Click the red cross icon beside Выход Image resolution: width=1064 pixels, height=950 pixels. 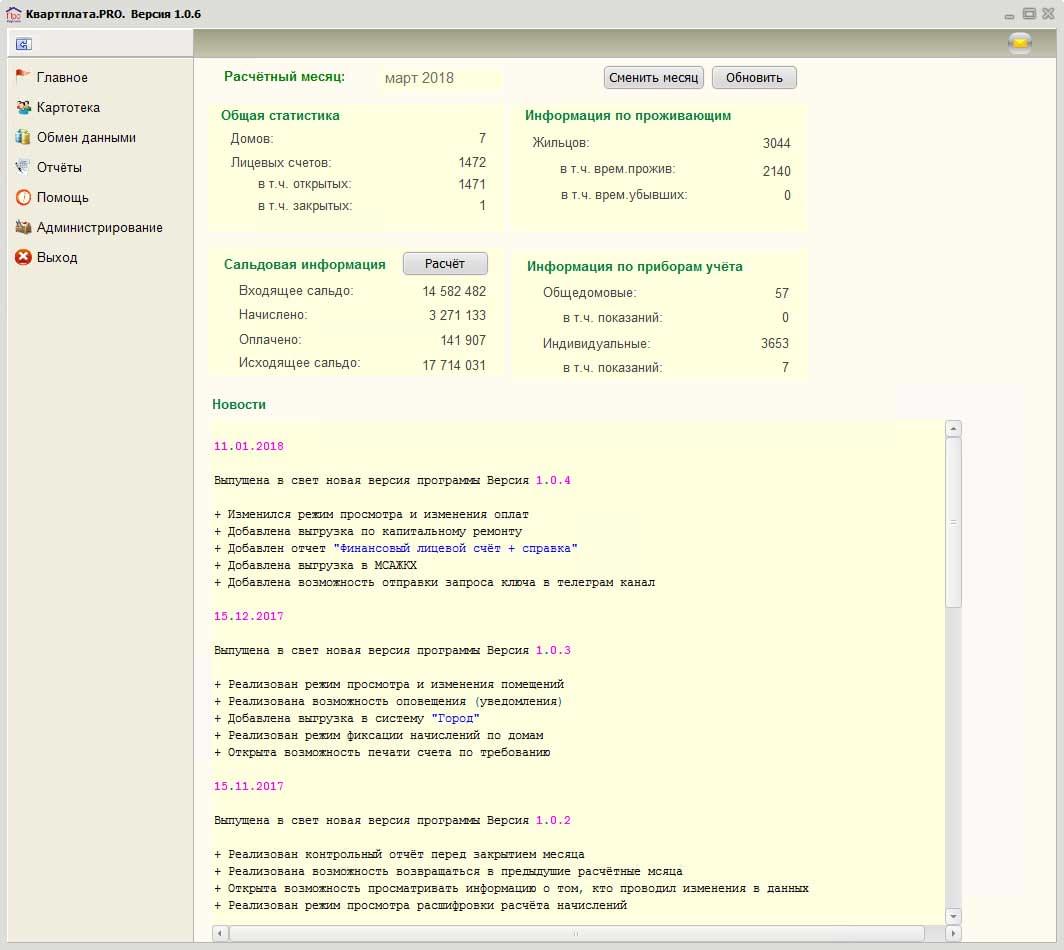pos(23,257)
